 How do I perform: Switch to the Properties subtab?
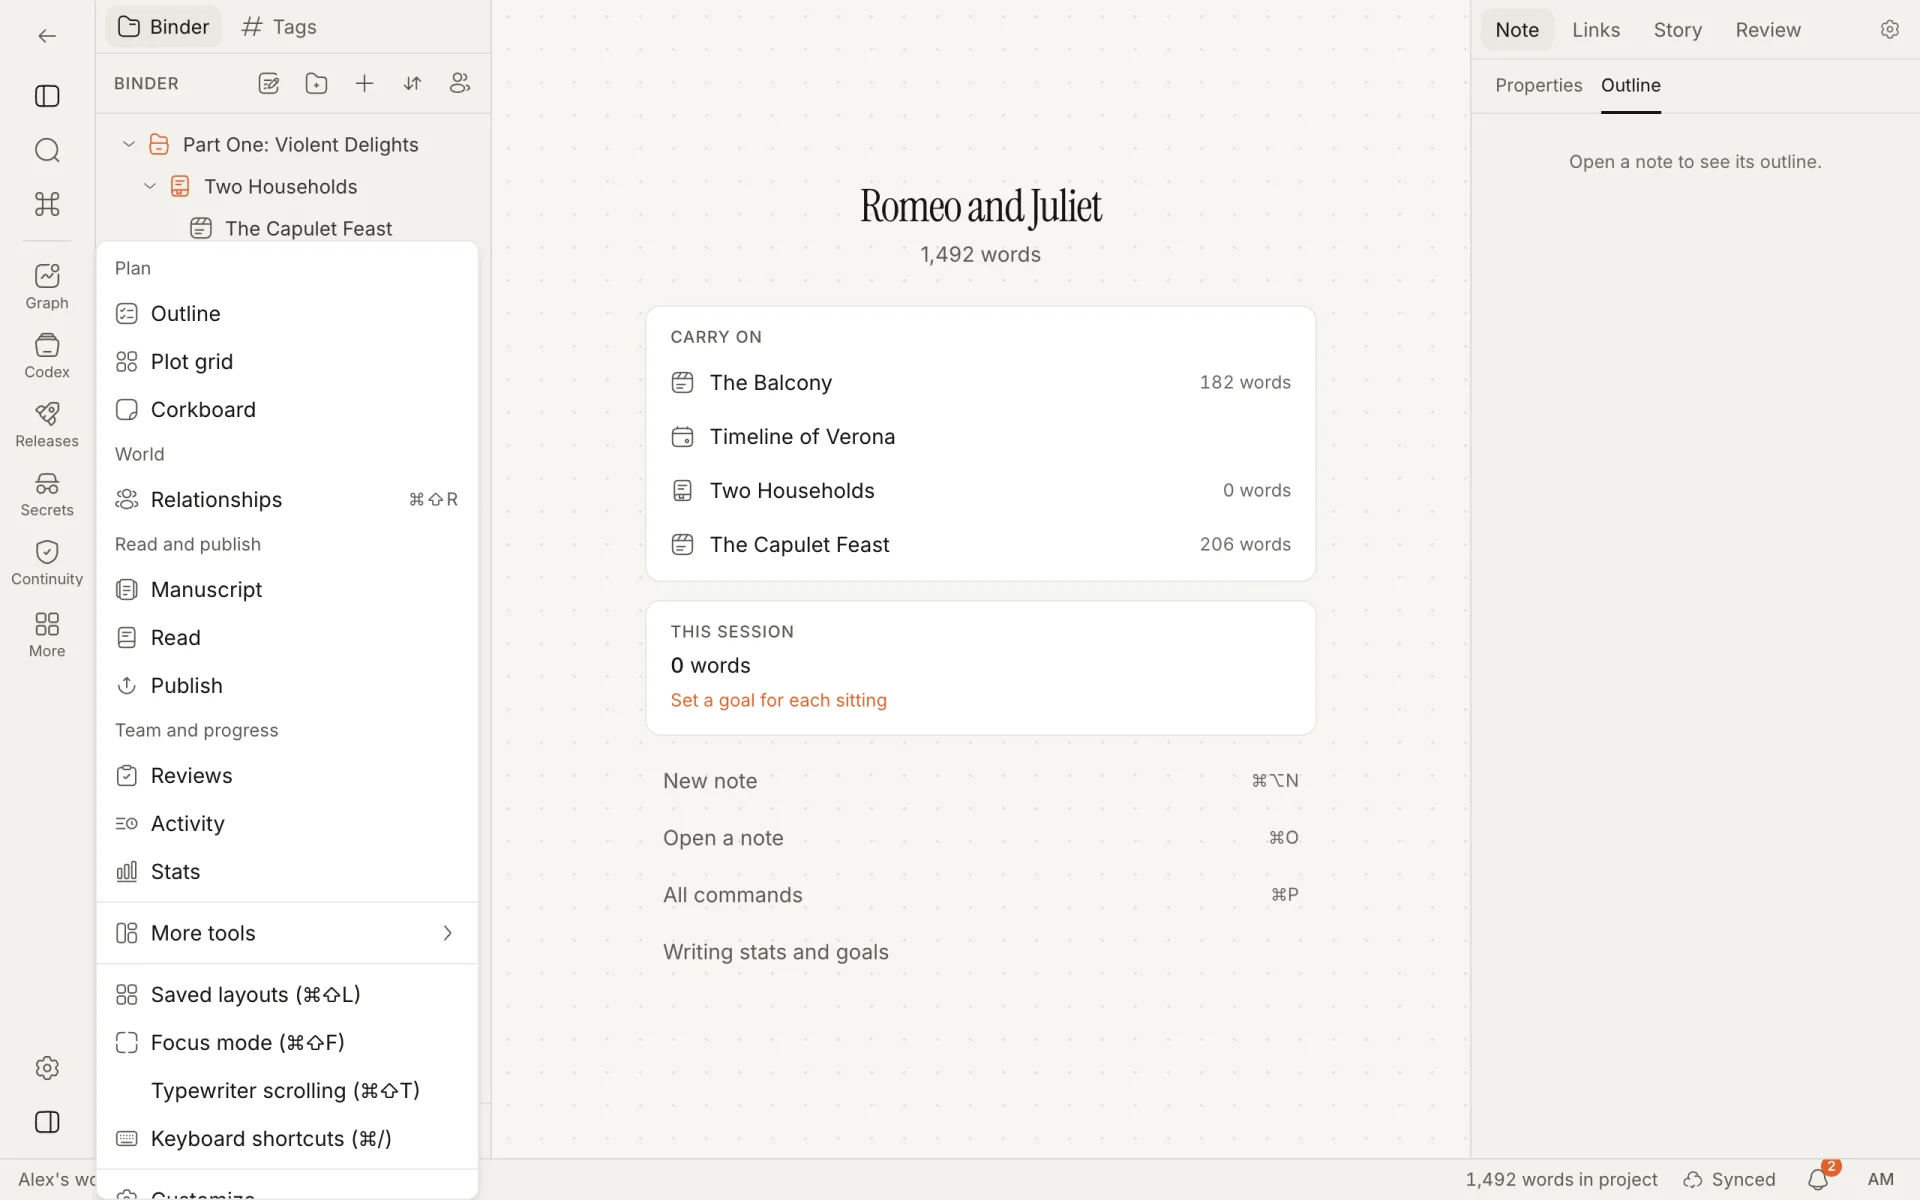point(1538,86)
